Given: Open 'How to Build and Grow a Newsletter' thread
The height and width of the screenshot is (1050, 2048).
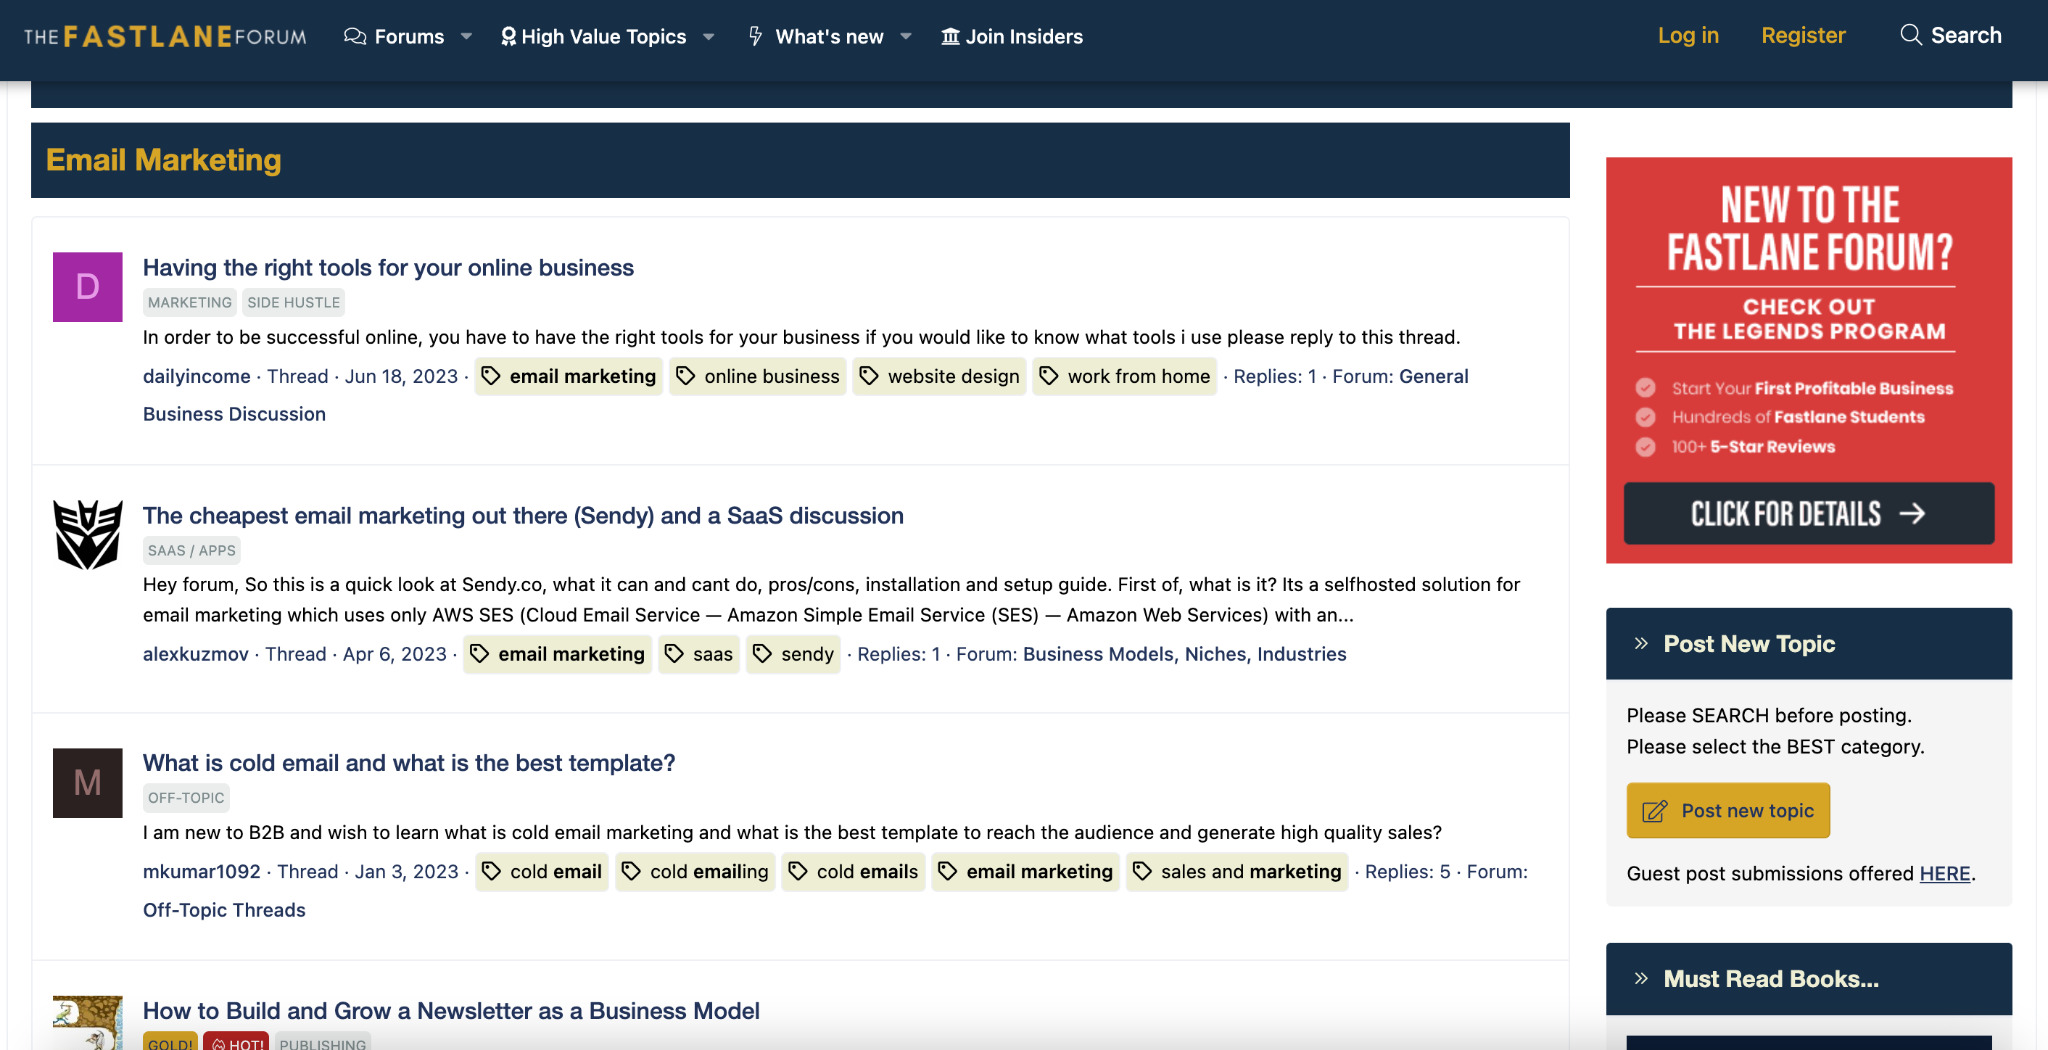Looking at the screenshot, I should pos(451,1011).
